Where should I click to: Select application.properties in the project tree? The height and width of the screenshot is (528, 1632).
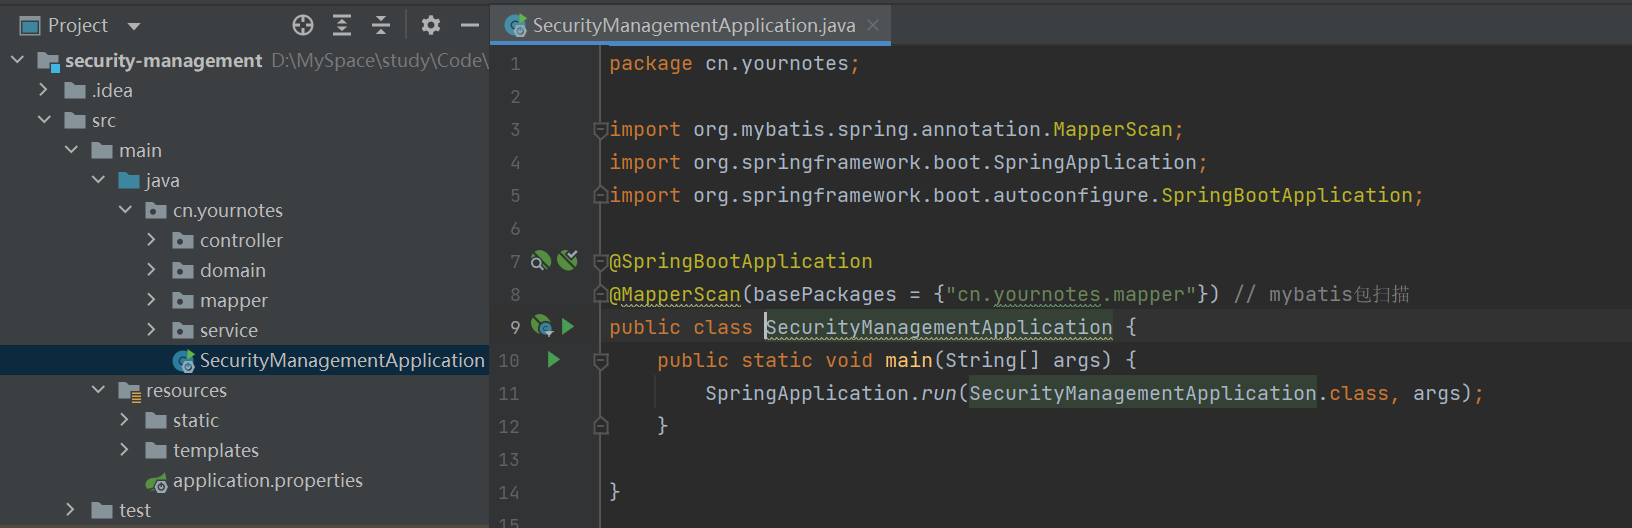pyautogui.click(x=267, y=481)
